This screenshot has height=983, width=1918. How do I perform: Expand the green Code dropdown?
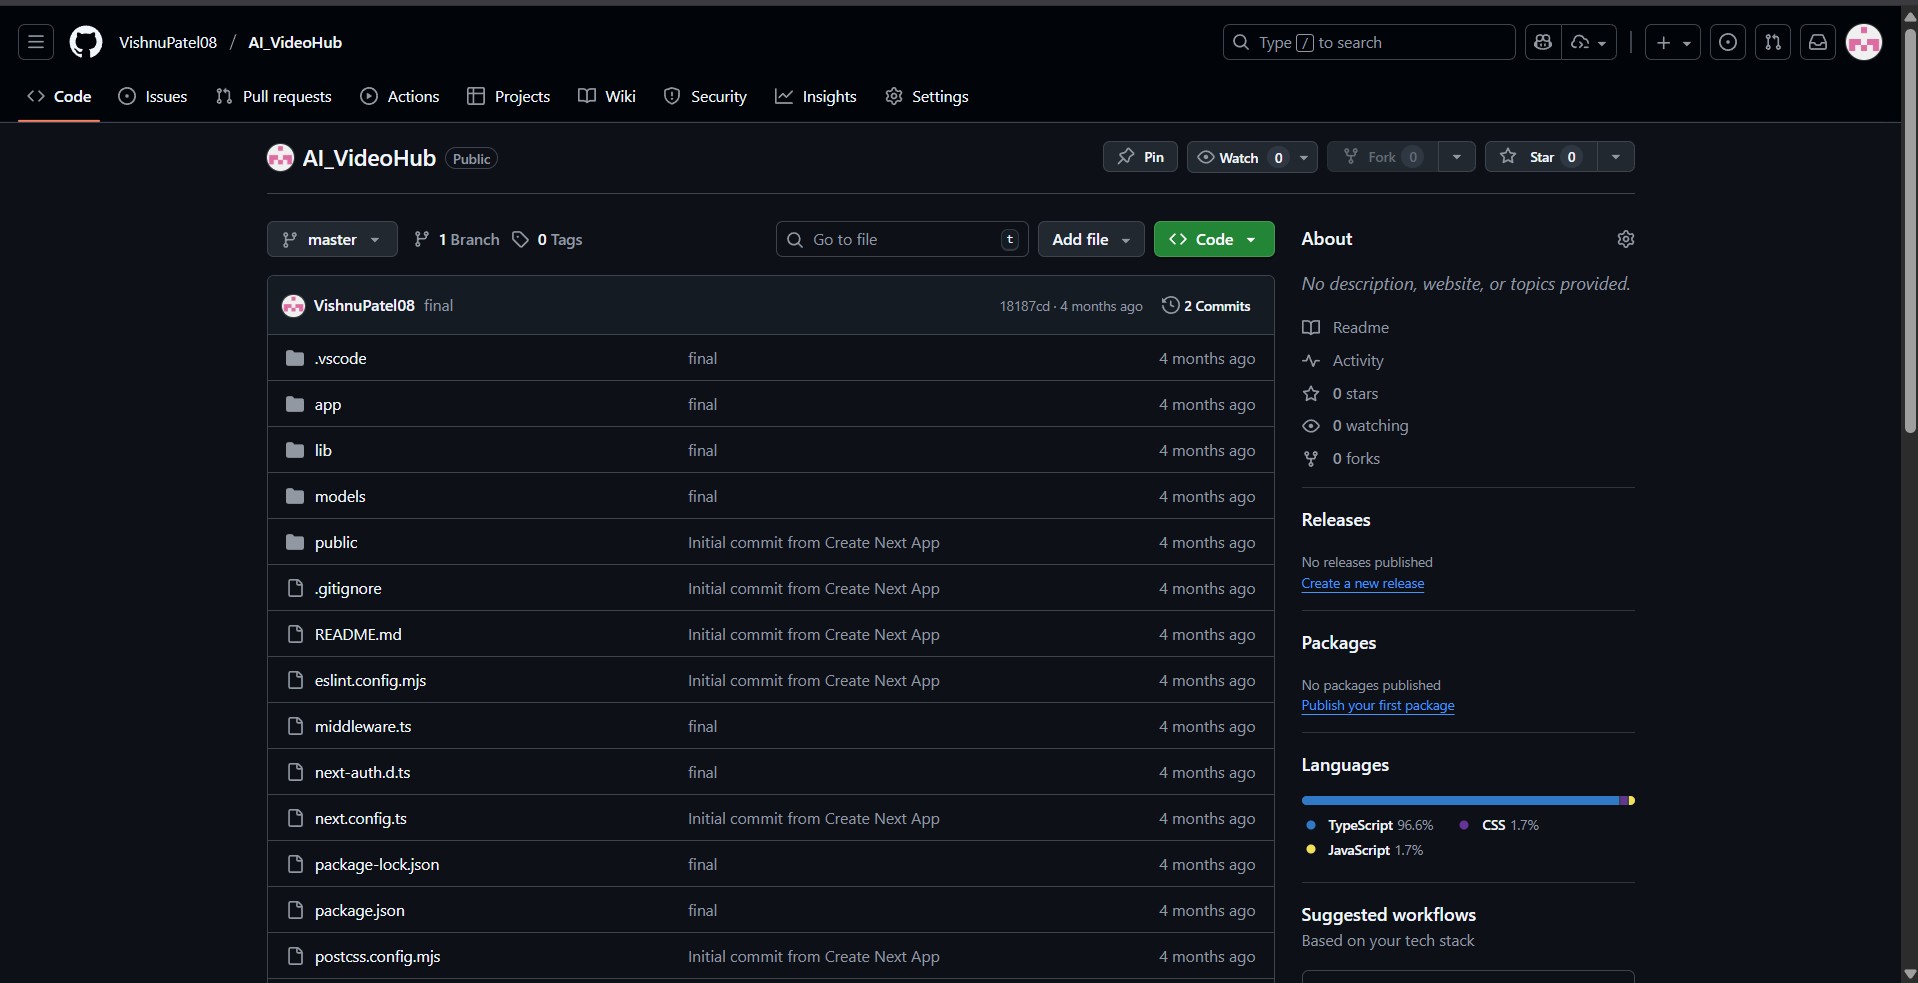pos(1213,239)
